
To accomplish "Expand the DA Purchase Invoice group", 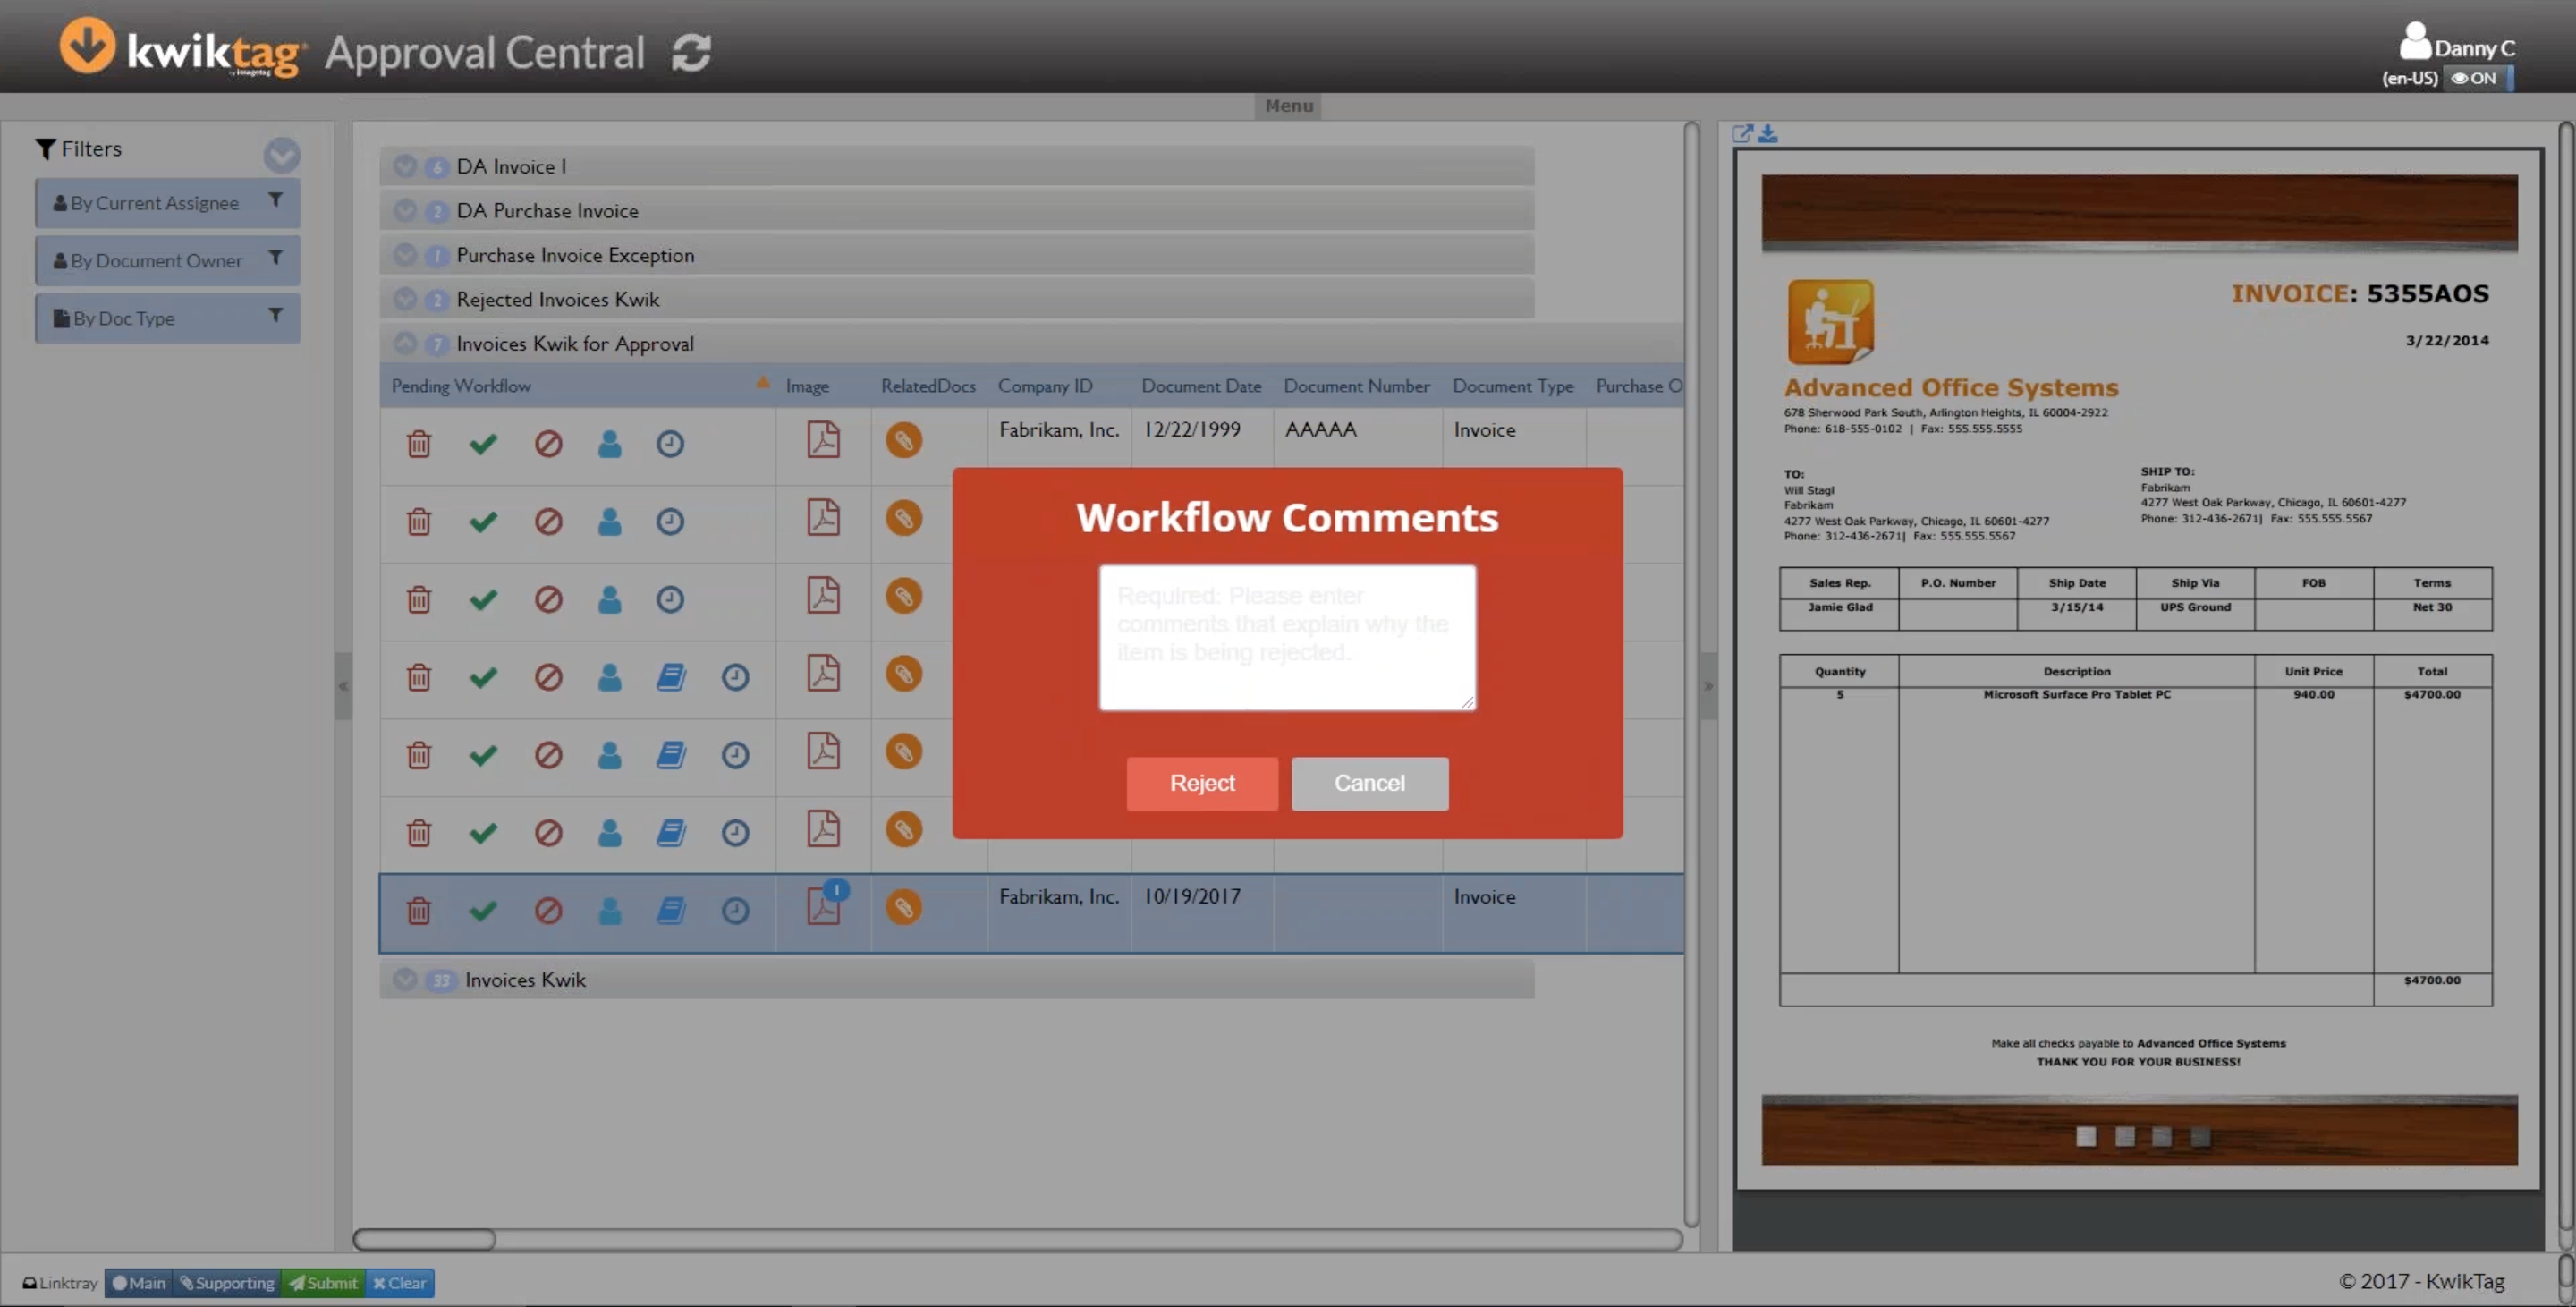I will pyautogui.click(x=405, y=210).
